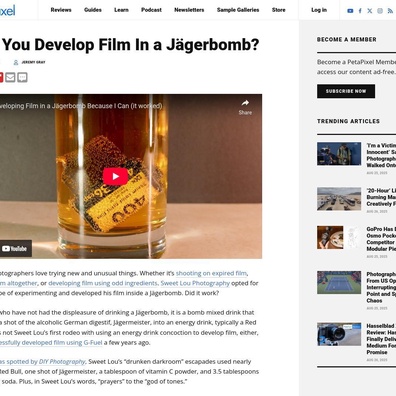Open the Hasselblad Review headline

point(381,339)
